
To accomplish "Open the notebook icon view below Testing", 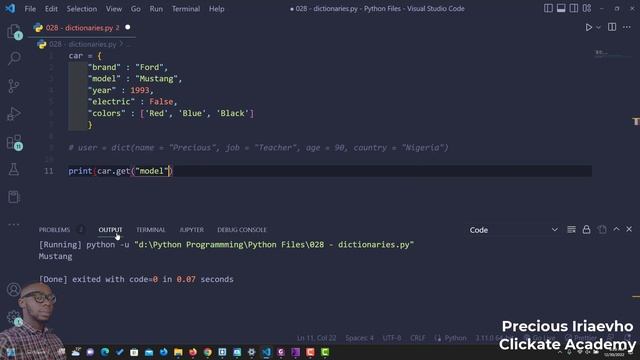I will point(13,197).
